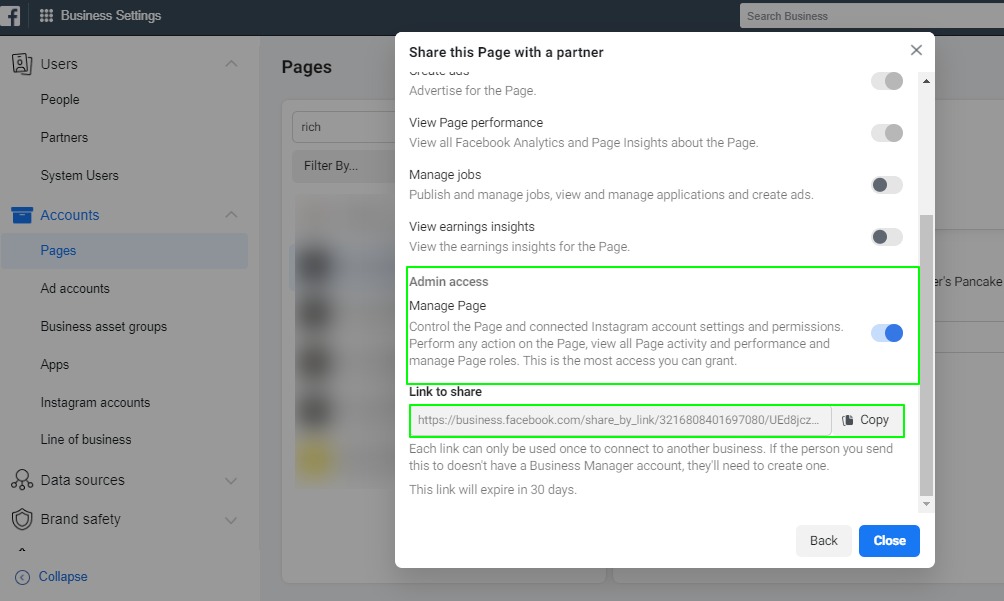Close the Share this Page dialog with X
This screenshot has height=601, width=1004.
click(x=916, y=50)
